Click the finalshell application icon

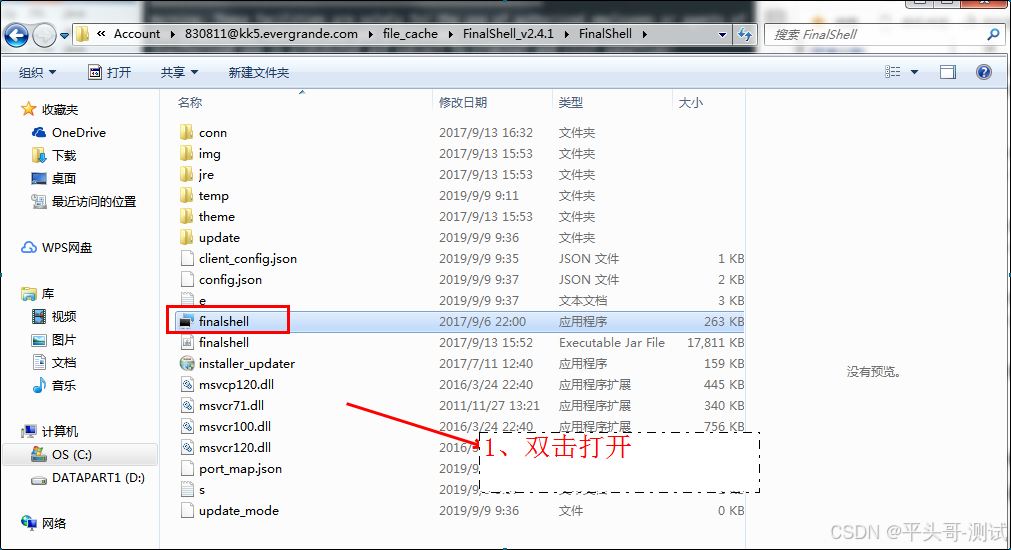(186, 321)
